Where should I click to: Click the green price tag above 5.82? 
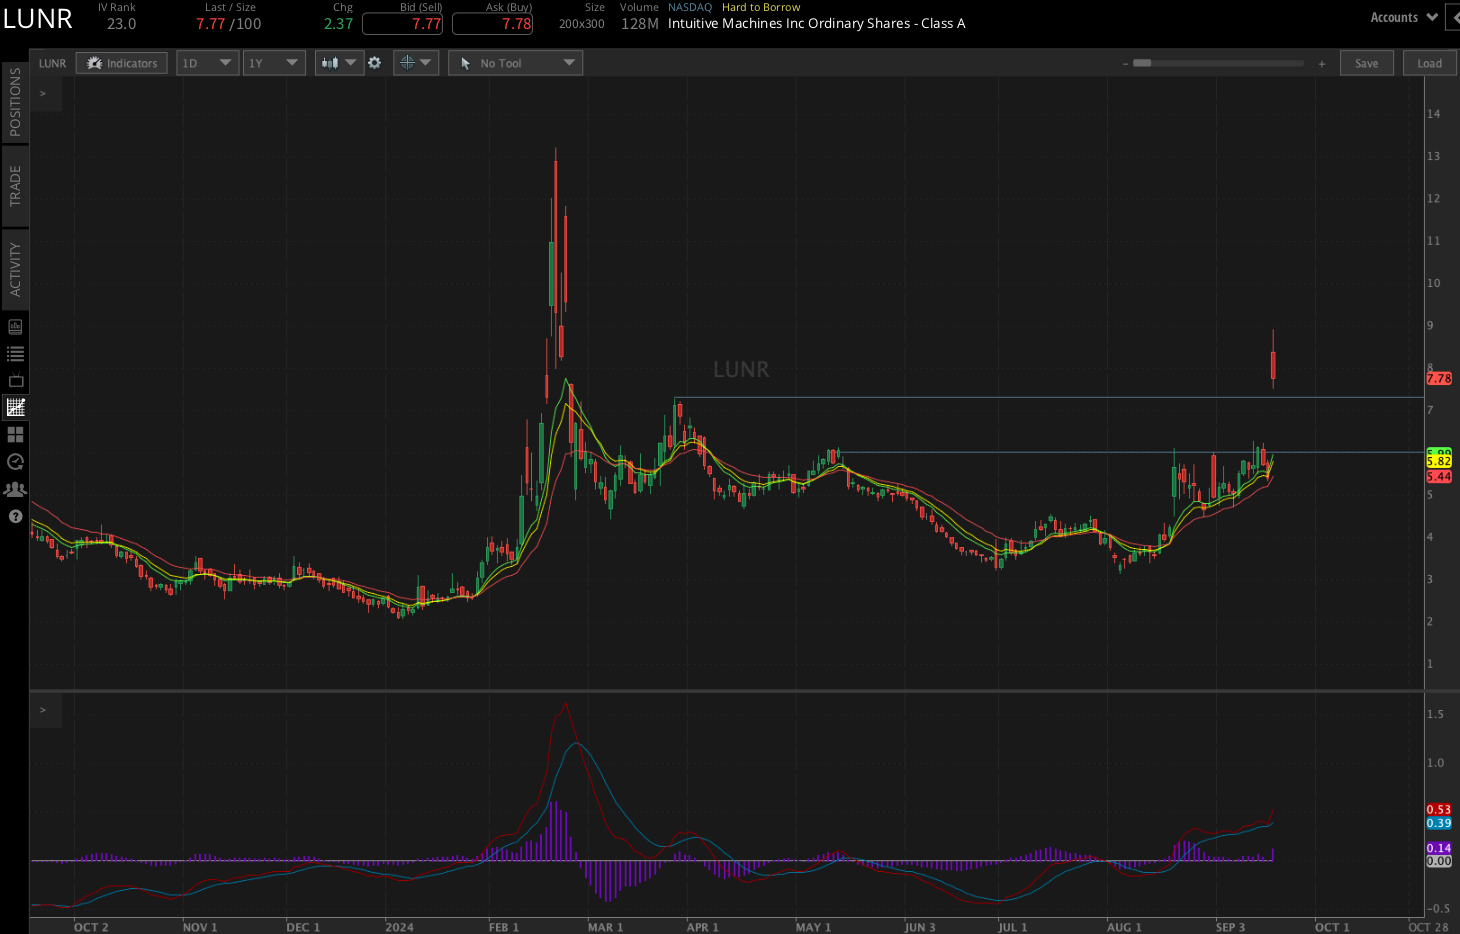(1439, 452)
